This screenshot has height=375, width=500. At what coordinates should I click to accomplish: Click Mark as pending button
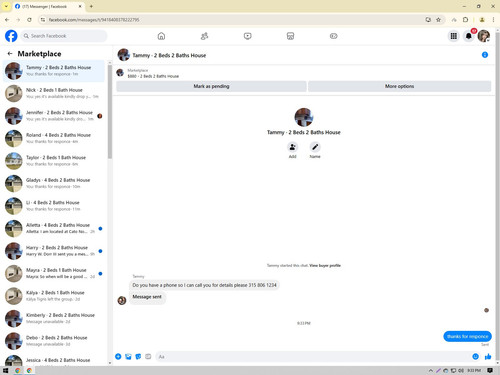tap(211, 86)
